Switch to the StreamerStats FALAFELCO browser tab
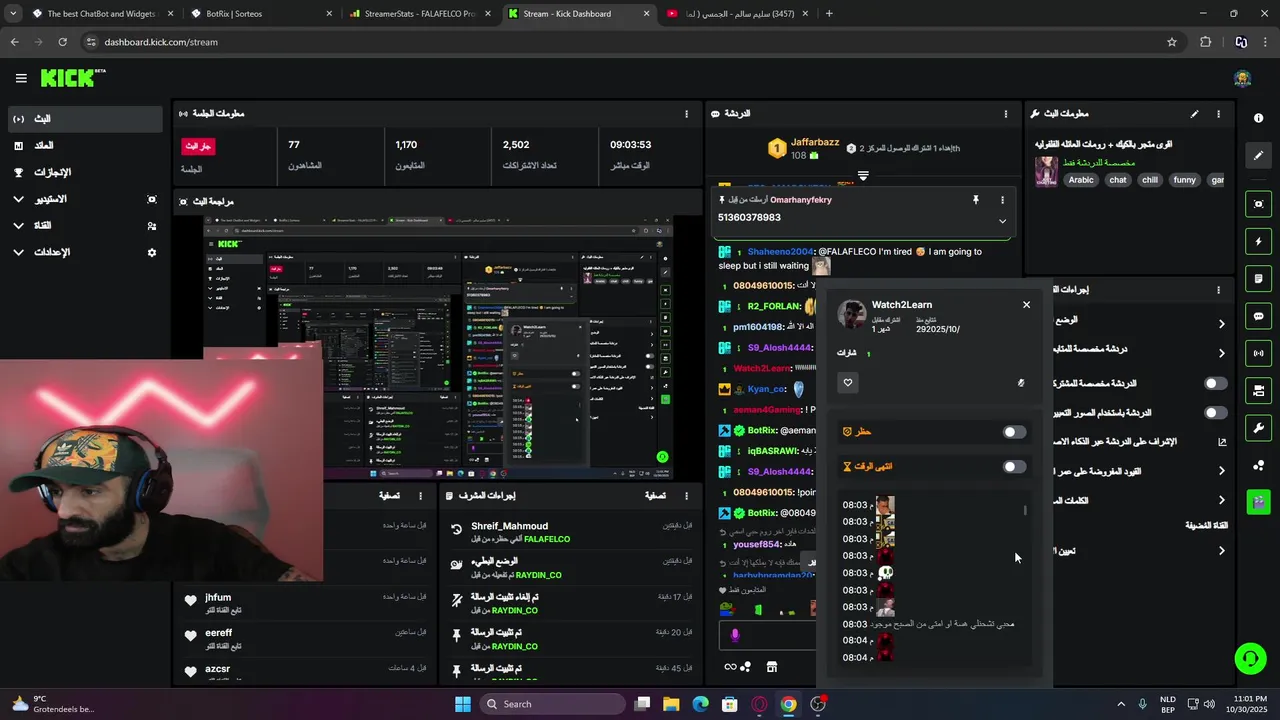Viewport: 1280px width, 720px height. pos(420,14)
